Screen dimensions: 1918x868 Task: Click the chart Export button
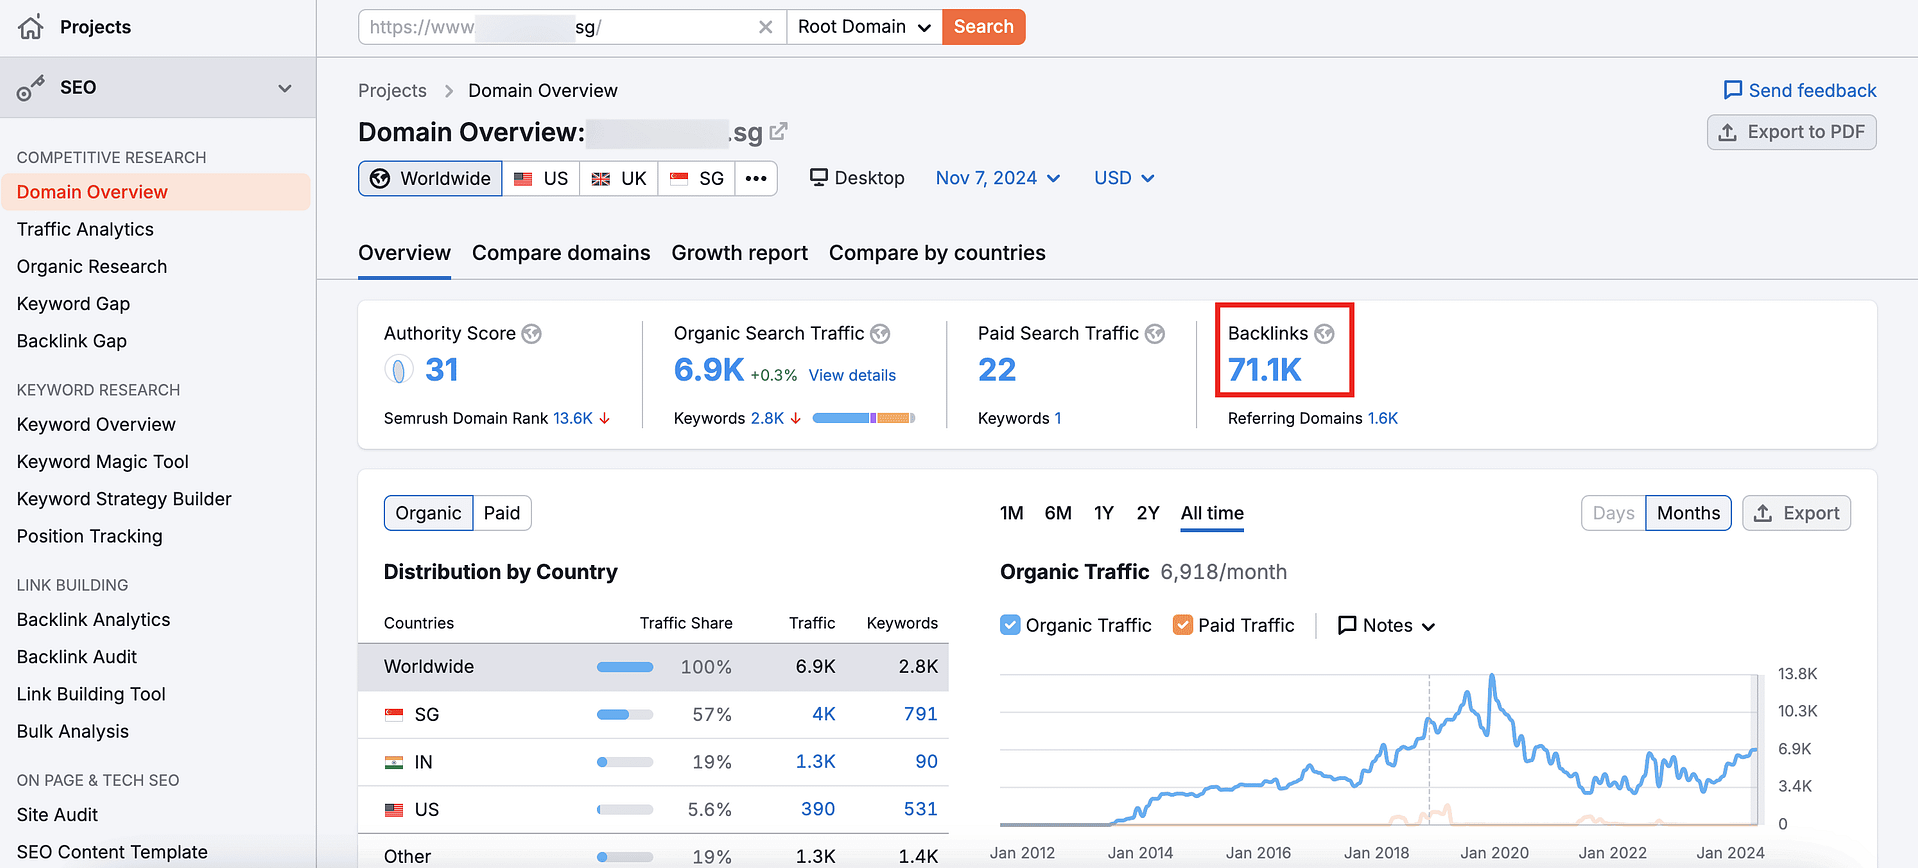pos(1796,513)
